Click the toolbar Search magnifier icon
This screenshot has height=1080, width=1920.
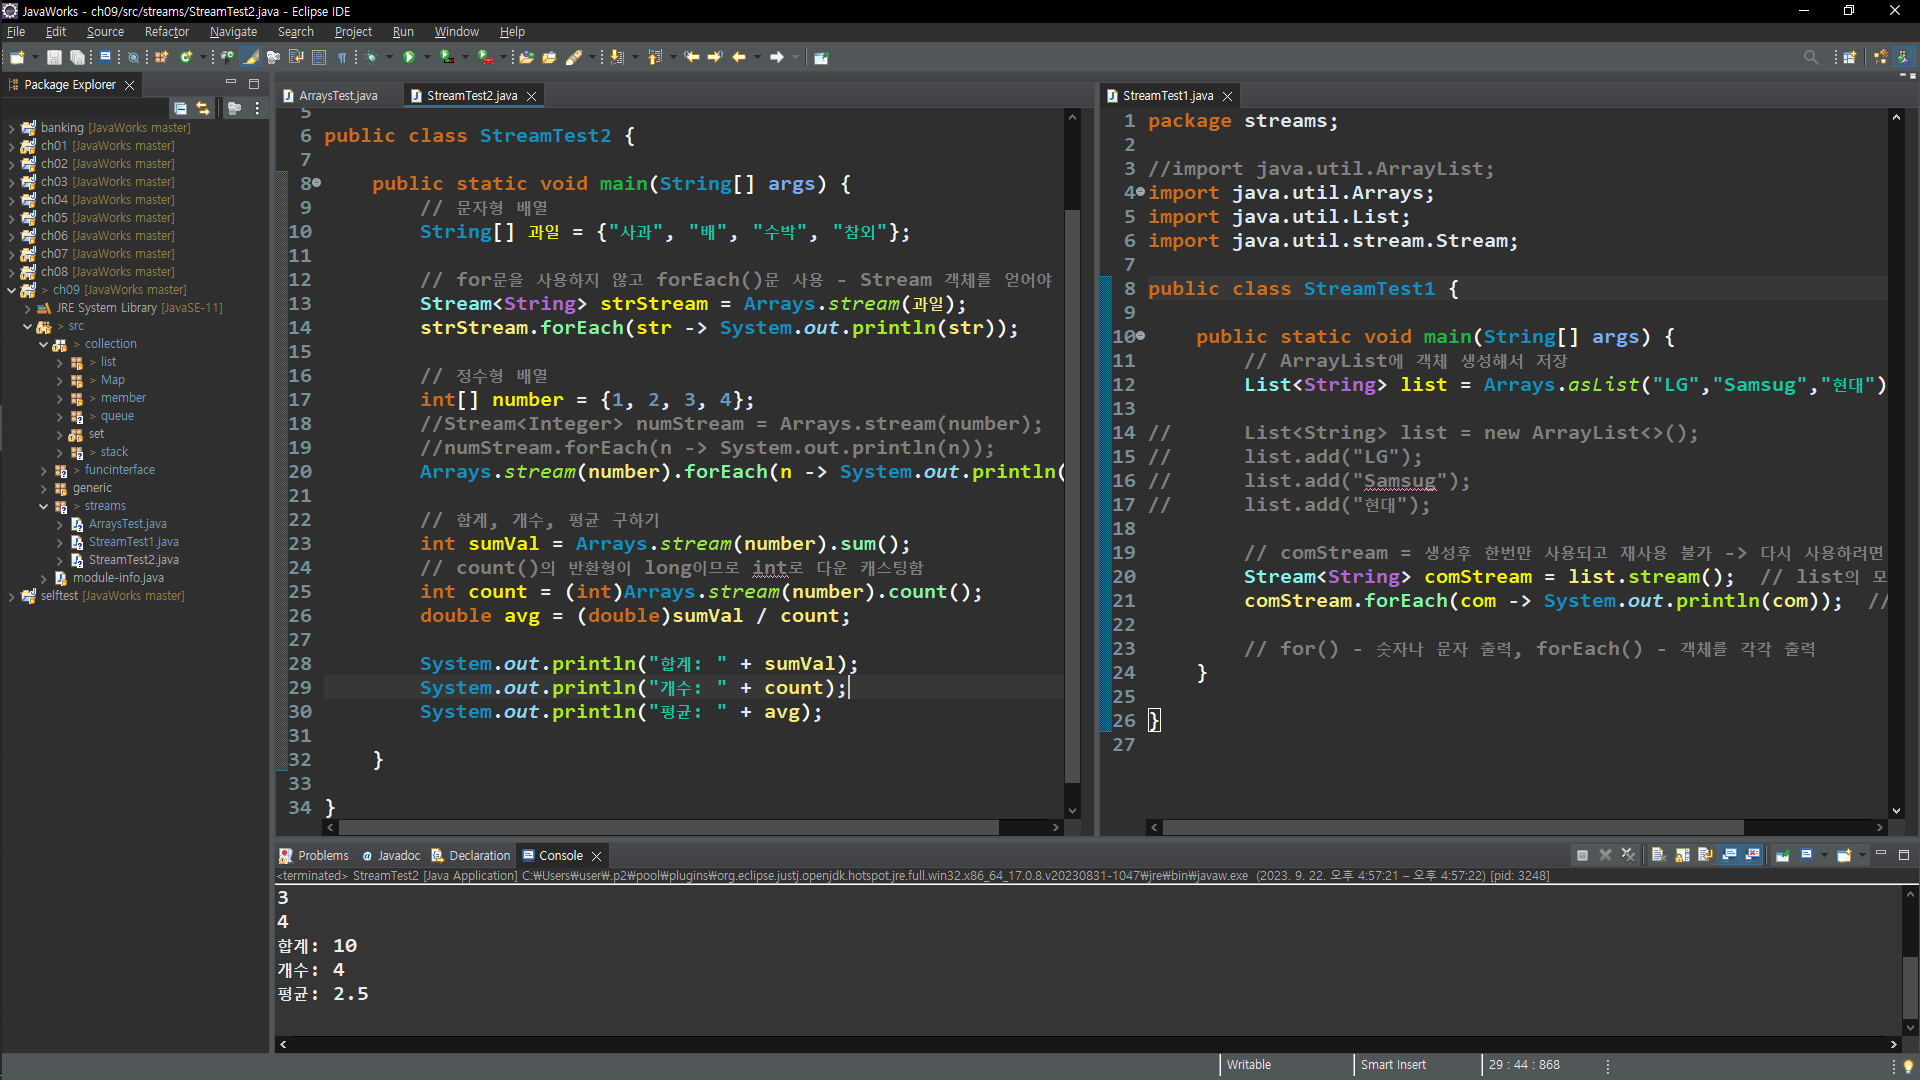pos(1810,57)
